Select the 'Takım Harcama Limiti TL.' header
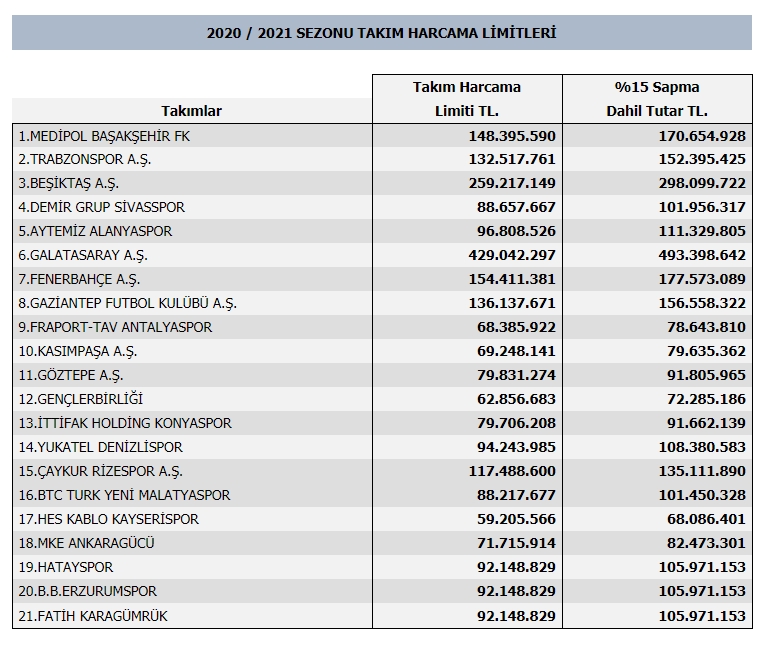Image resolution: width=764 pixels, height=656 pixels. click(x=467, y=99)
